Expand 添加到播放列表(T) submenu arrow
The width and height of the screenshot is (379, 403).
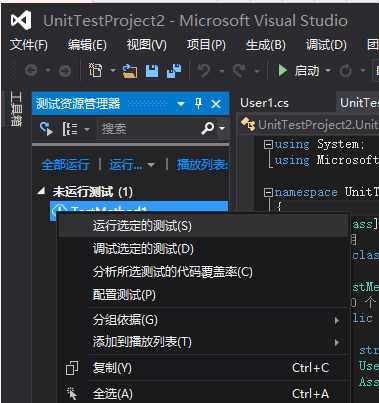(337, 343)
